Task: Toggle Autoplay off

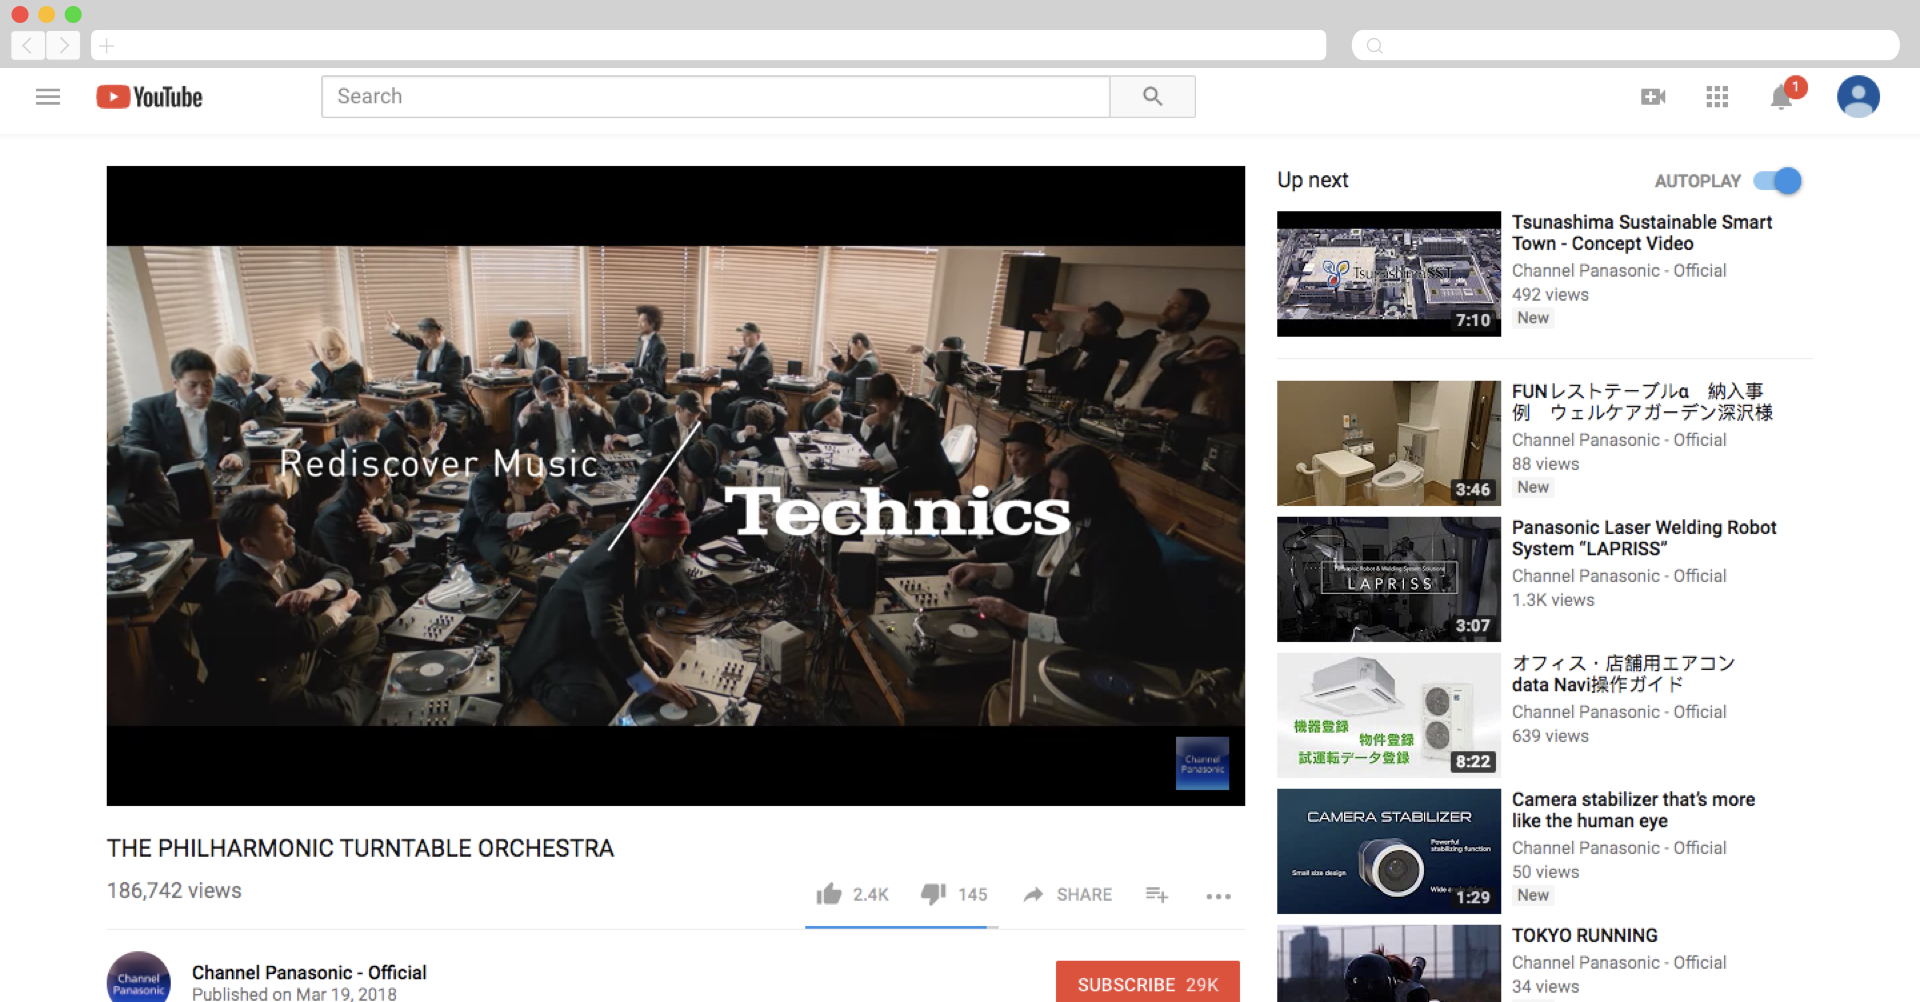Action: tap(1779, 180)
